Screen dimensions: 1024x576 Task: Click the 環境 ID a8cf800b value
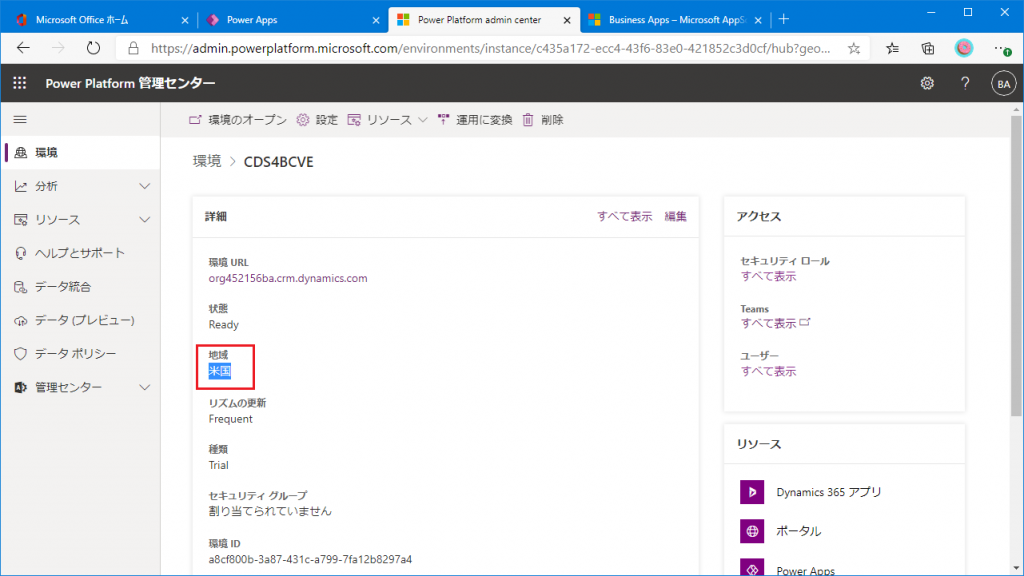pos(310,559)
